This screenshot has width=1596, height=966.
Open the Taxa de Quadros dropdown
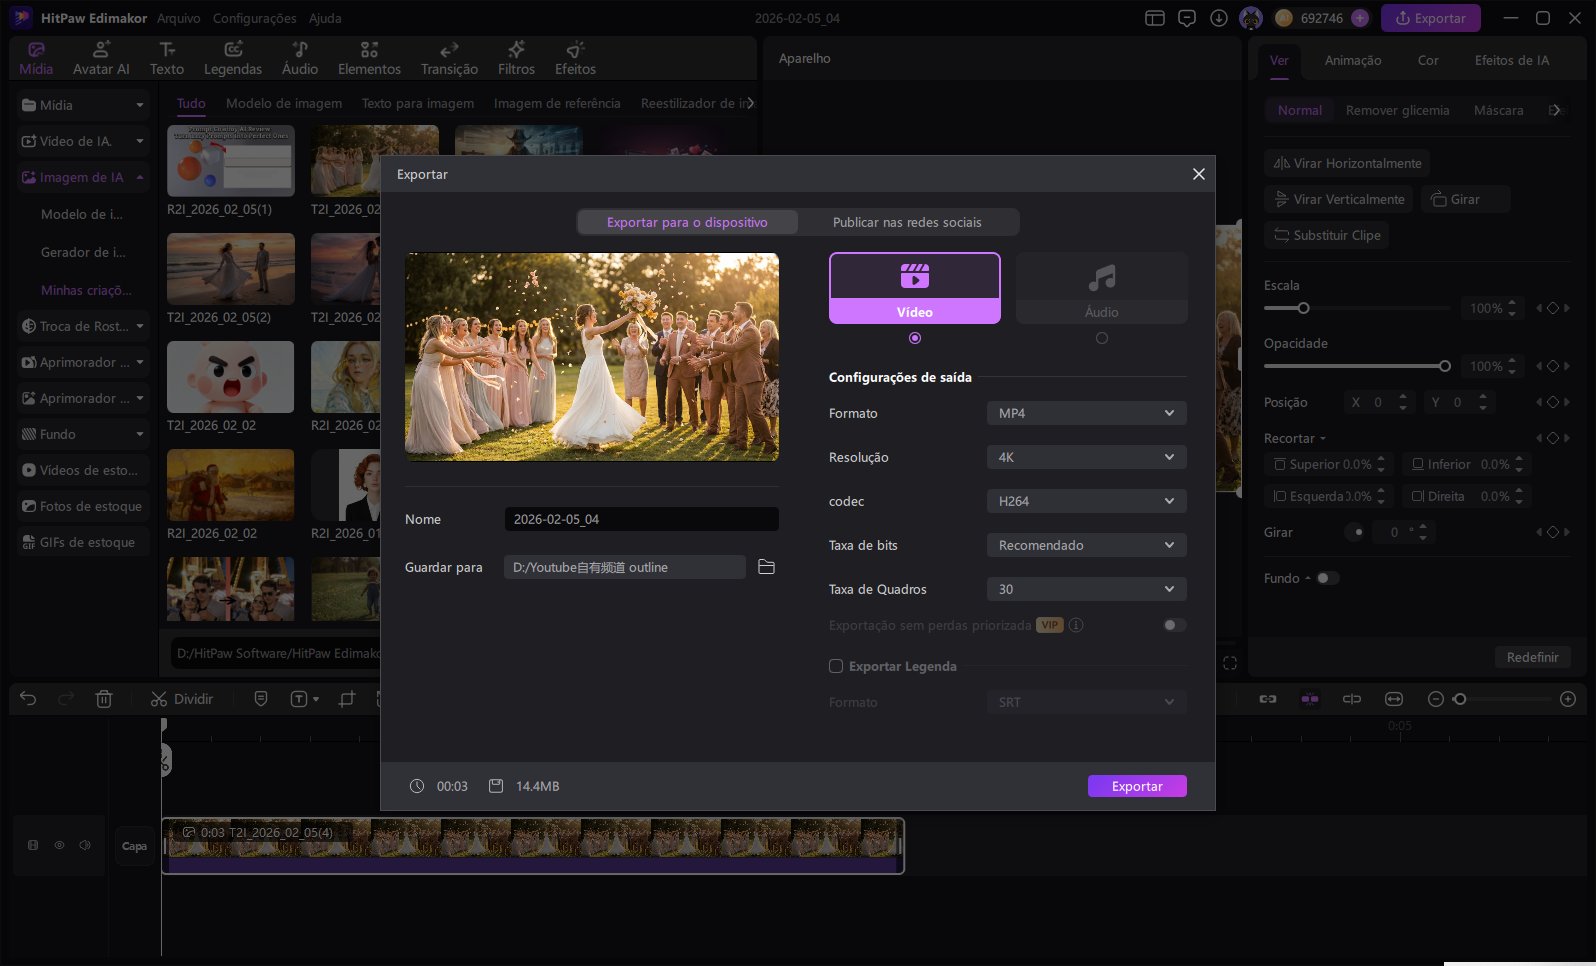pos(1086,589)
